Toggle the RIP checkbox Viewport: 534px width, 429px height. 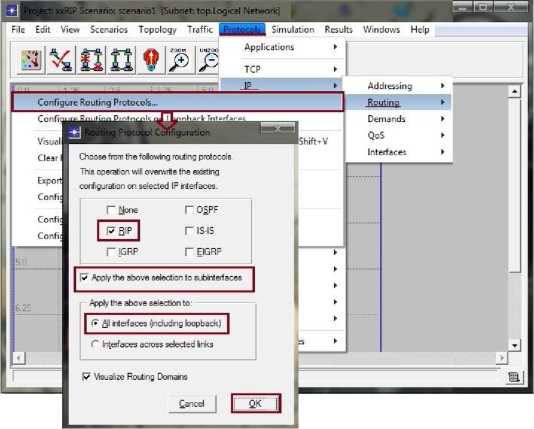[111, 231]
